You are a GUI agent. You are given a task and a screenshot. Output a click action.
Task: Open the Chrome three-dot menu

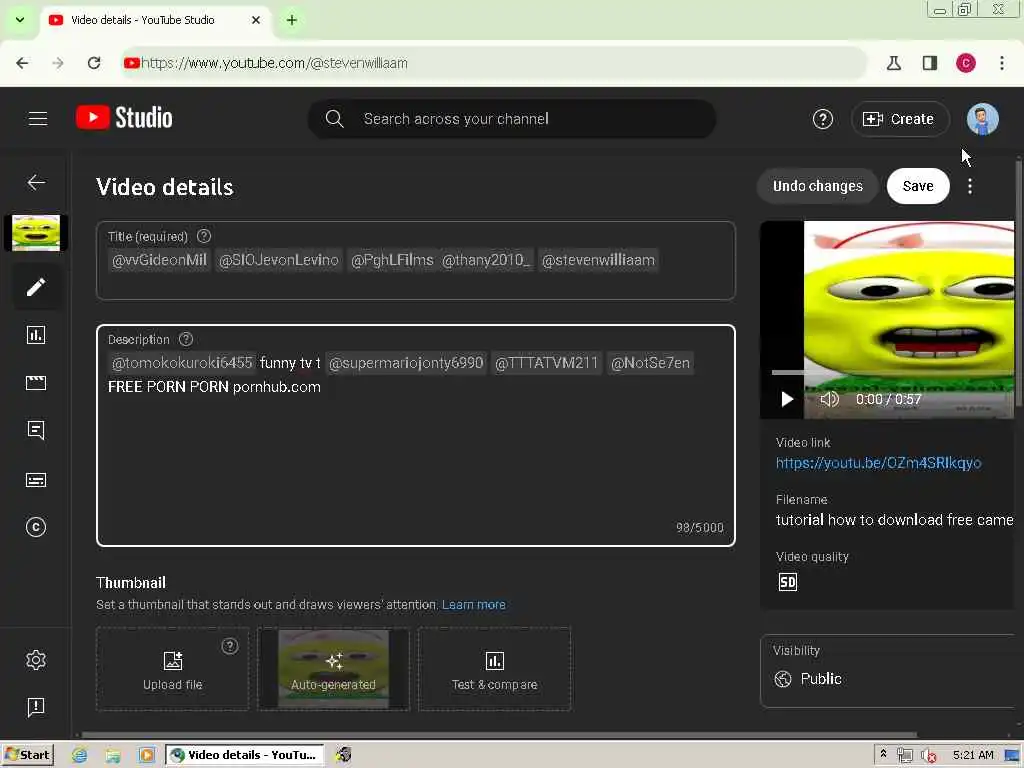click(1002, 63)
